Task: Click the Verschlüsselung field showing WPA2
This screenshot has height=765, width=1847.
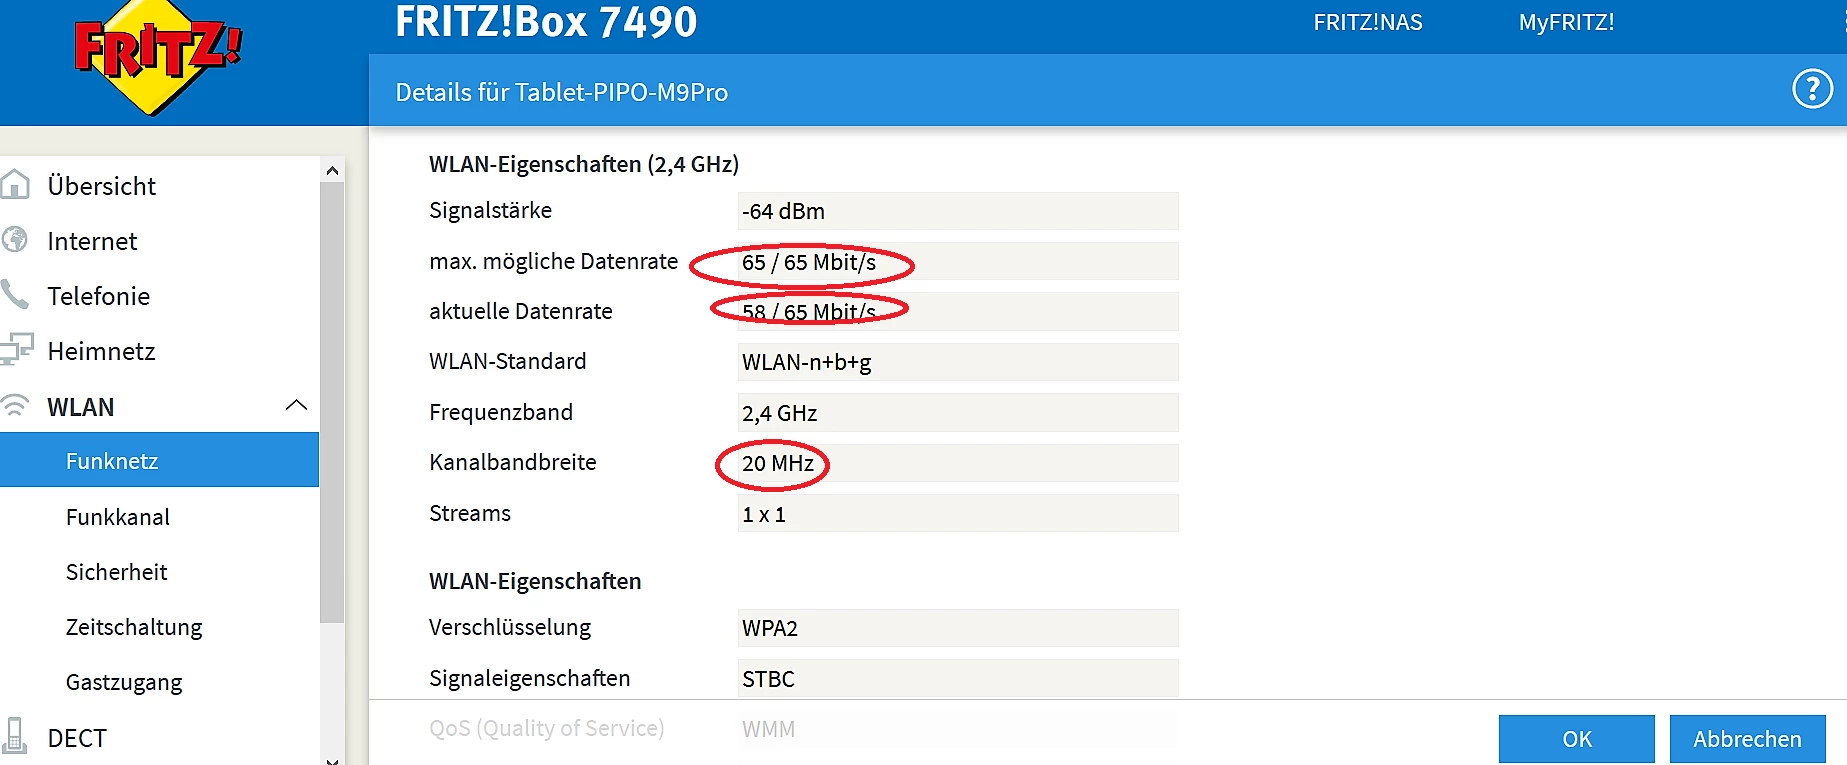Action: pyautogui.click(x=958, y=628)
